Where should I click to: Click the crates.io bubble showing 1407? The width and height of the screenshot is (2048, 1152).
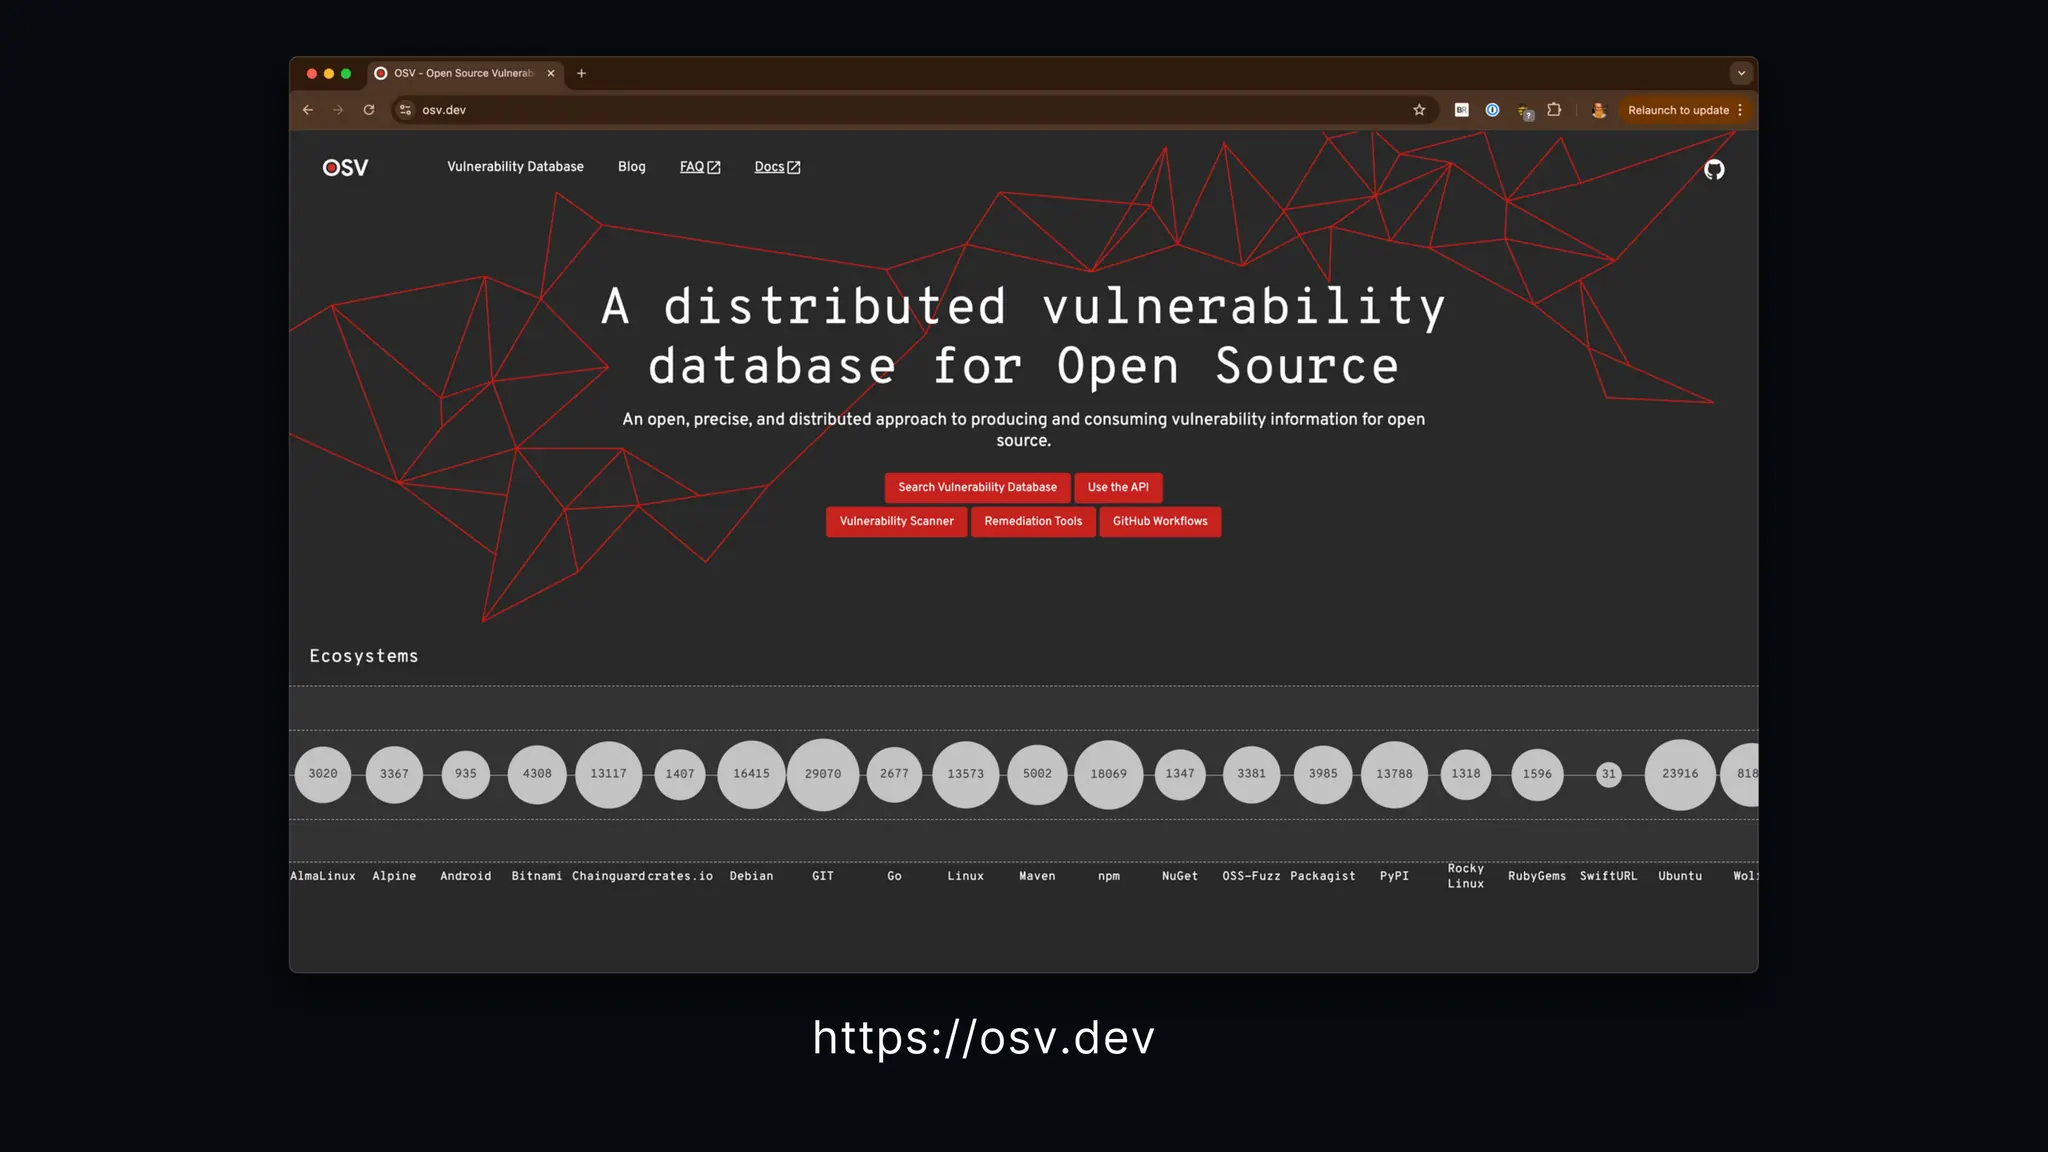click(x=680, y=774)
